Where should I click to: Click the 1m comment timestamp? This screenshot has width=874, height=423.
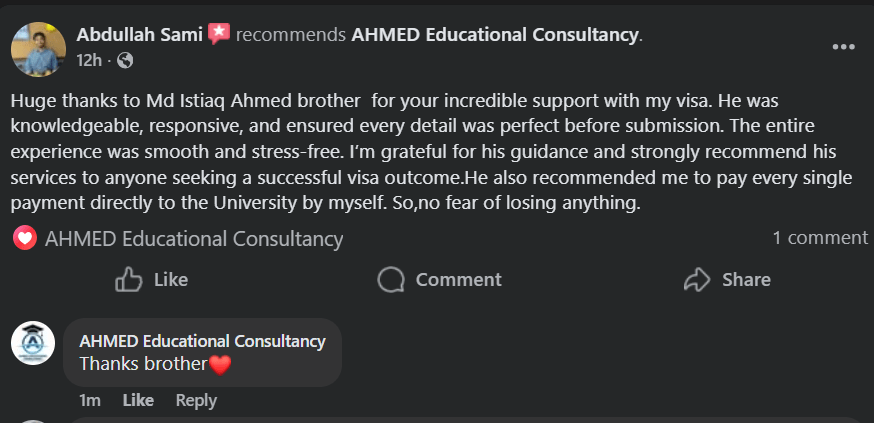(90, 400)
